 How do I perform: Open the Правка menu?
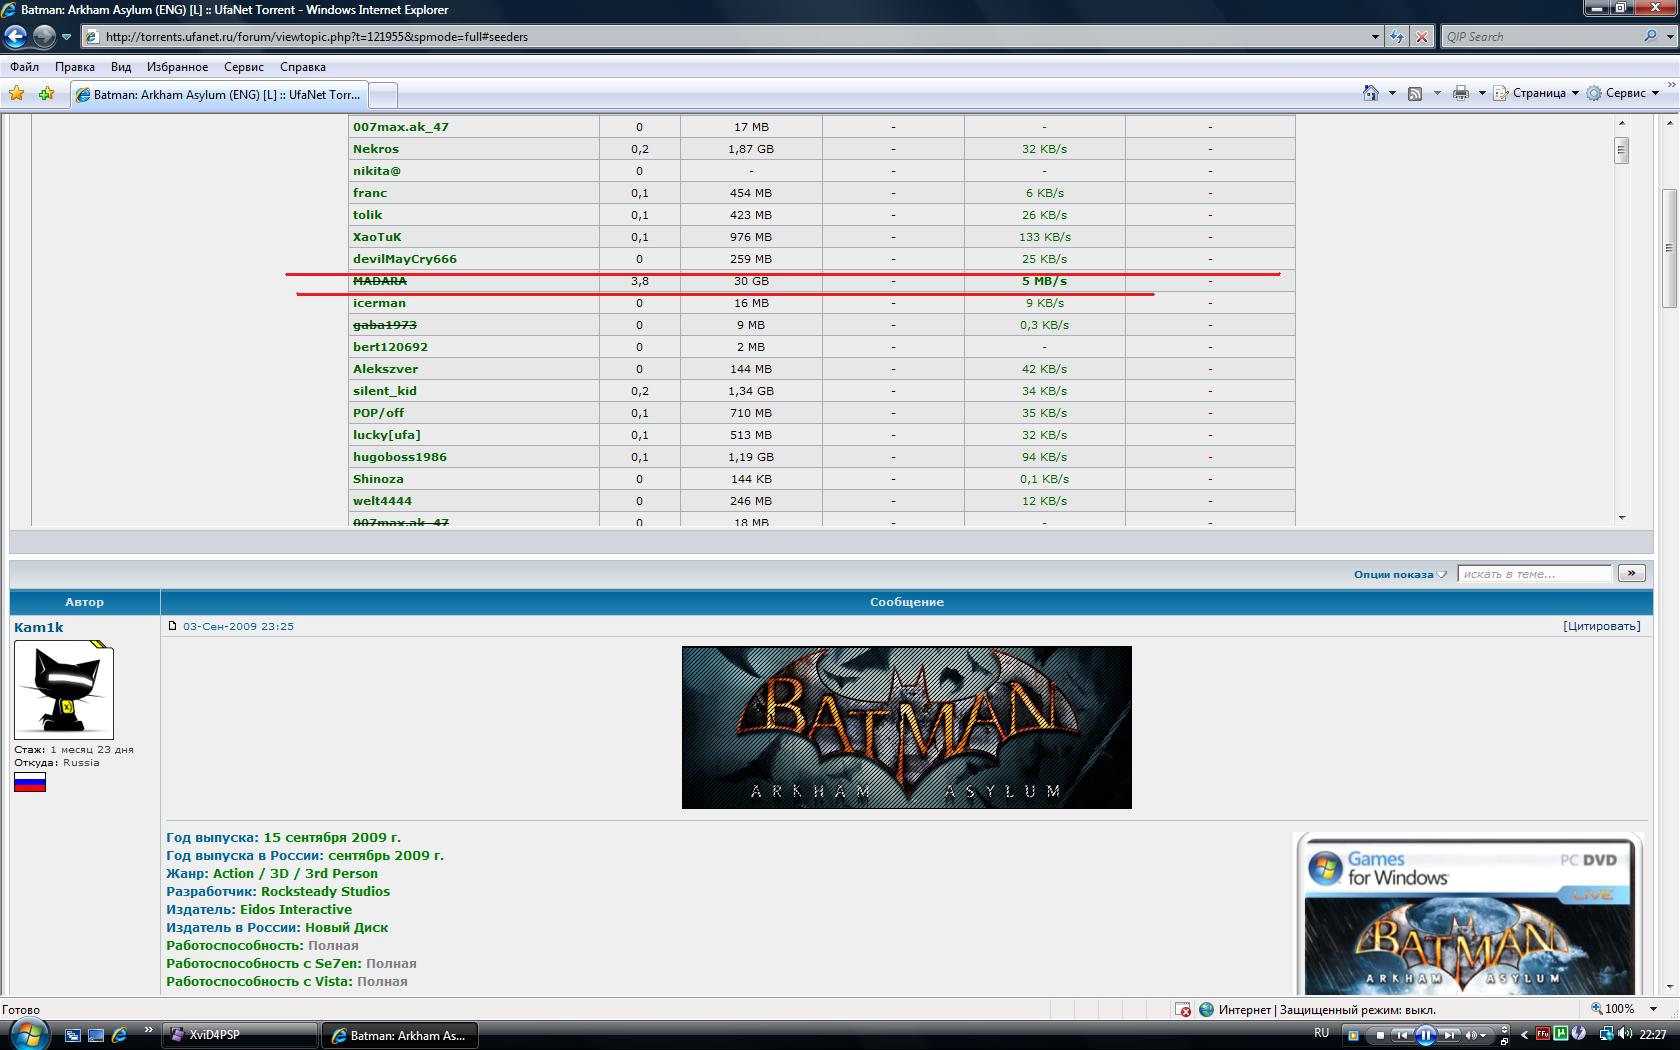click(x=75, y=67)
